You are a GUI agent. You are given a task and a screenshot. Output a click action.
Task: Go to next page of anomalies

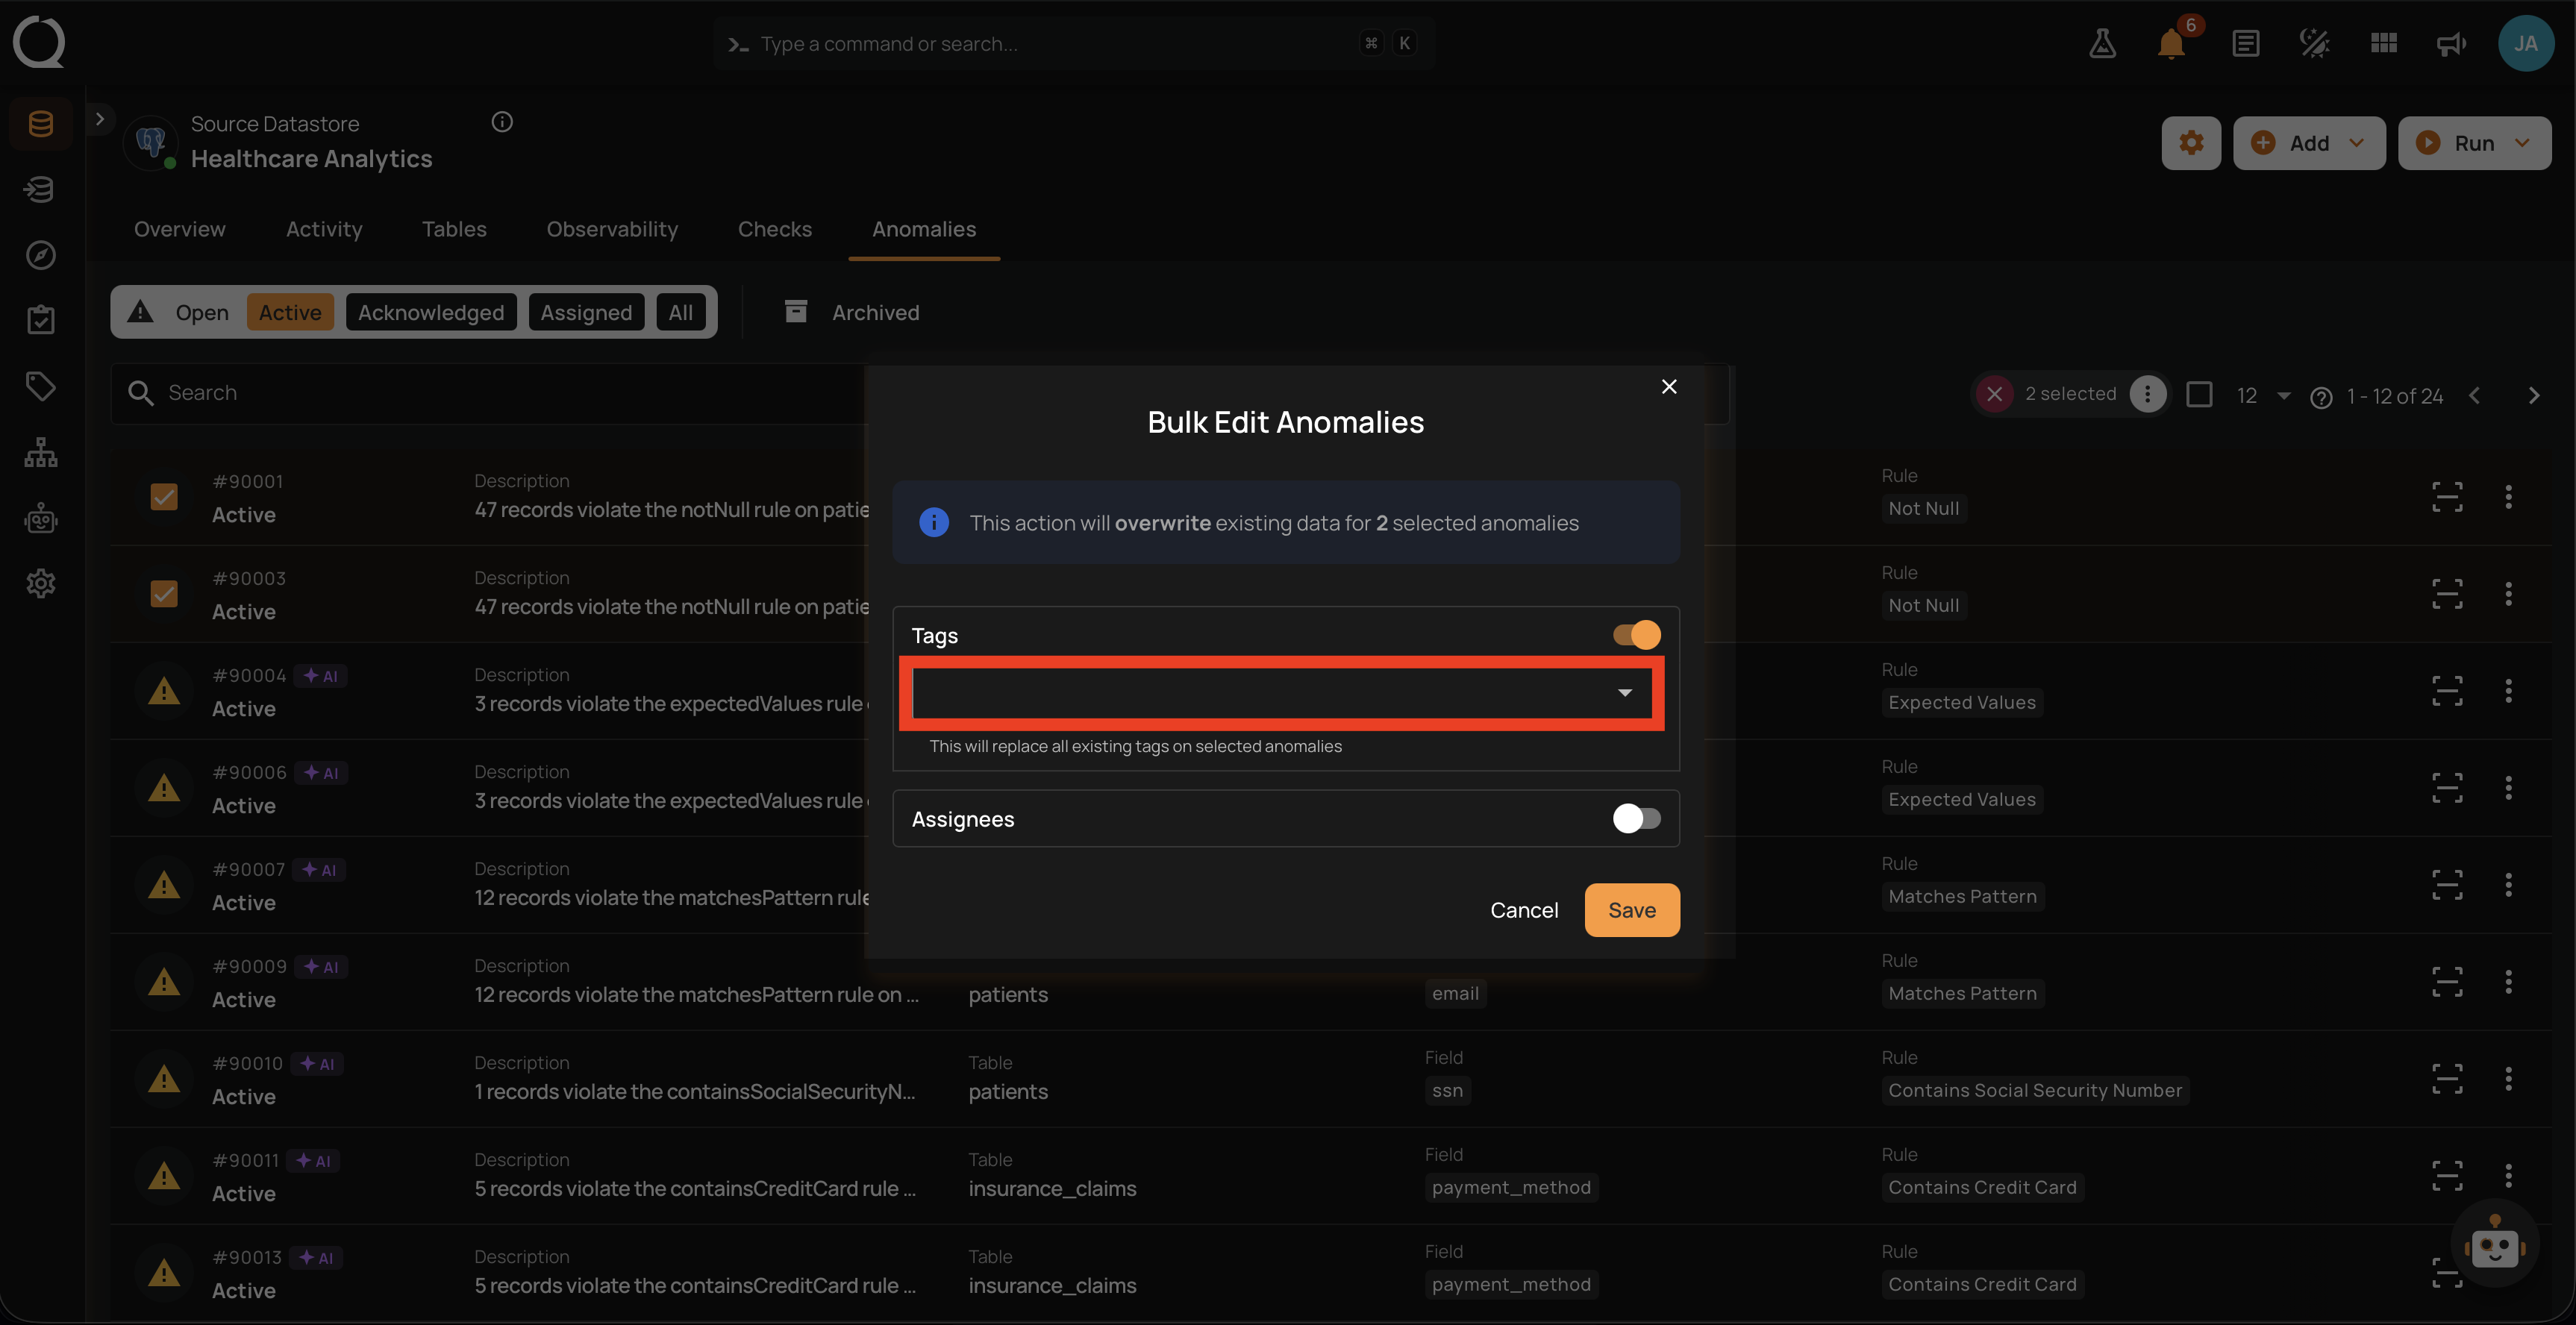[x=2533, y=396]
